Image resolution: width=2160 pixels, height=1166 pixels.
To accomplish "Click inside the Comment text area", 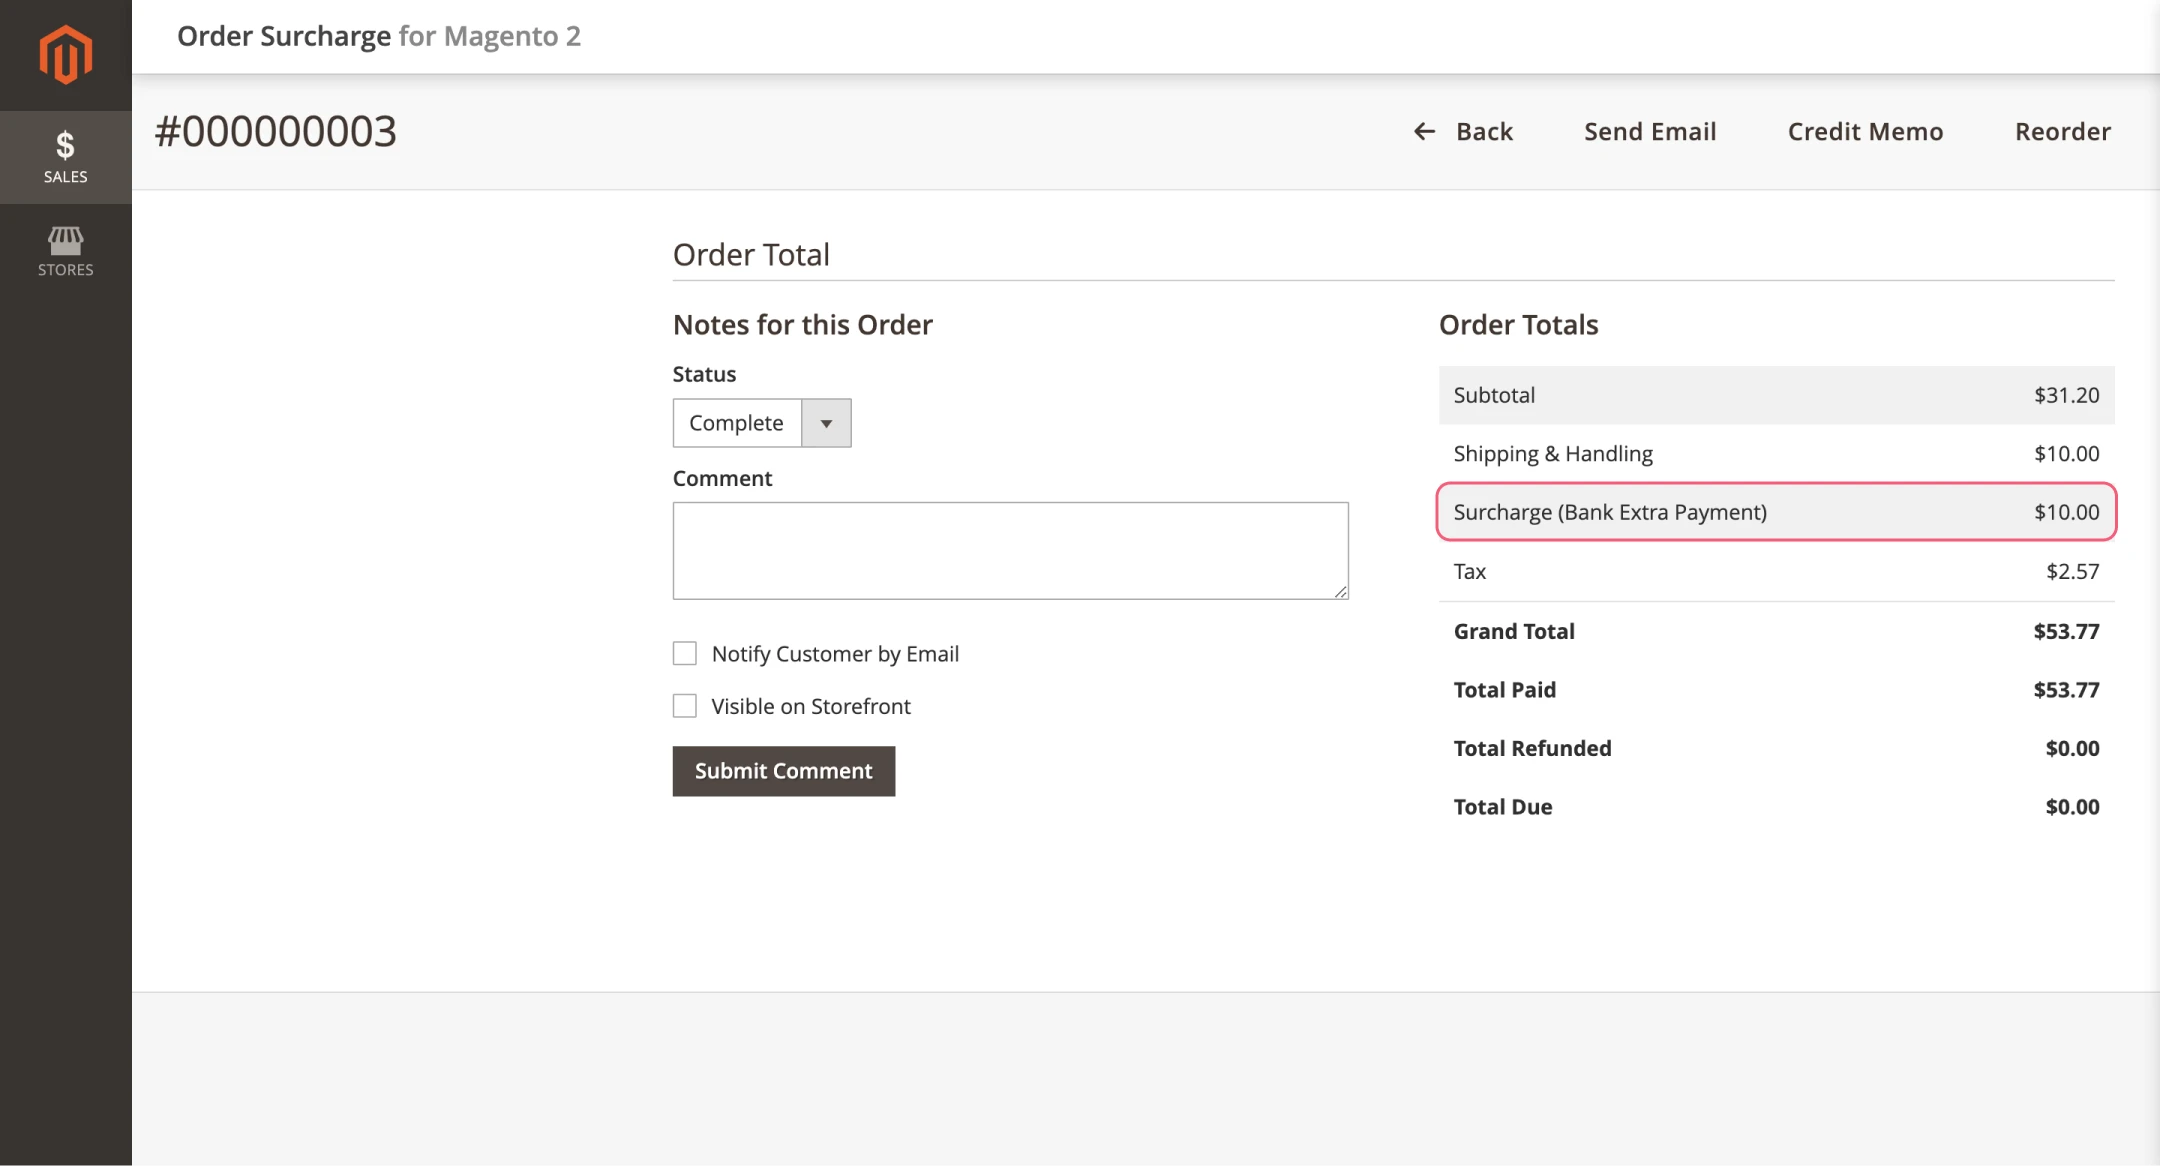I will click(1010, 551).
